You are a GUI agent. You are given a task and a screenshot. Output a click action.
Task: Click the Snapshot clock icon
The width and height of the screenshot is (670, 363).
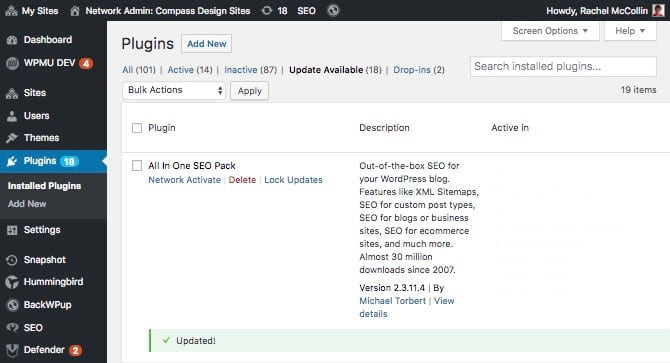point(12,260)
